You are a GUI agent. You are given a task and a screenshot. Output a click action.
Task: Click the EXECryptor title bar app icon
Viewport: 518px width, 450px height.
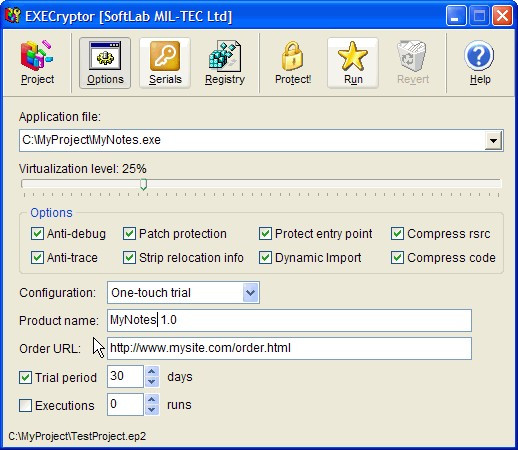[13, 15]
